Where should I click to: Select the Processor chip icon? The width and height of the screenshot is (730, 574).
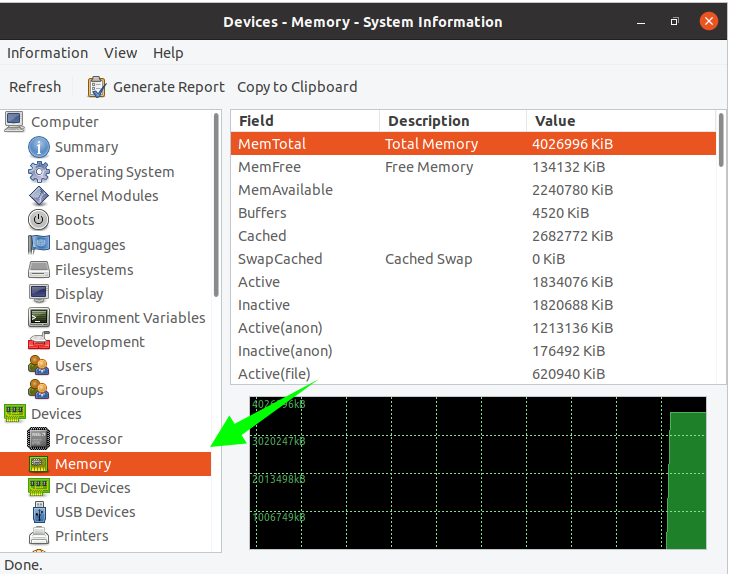pos(39,439)
